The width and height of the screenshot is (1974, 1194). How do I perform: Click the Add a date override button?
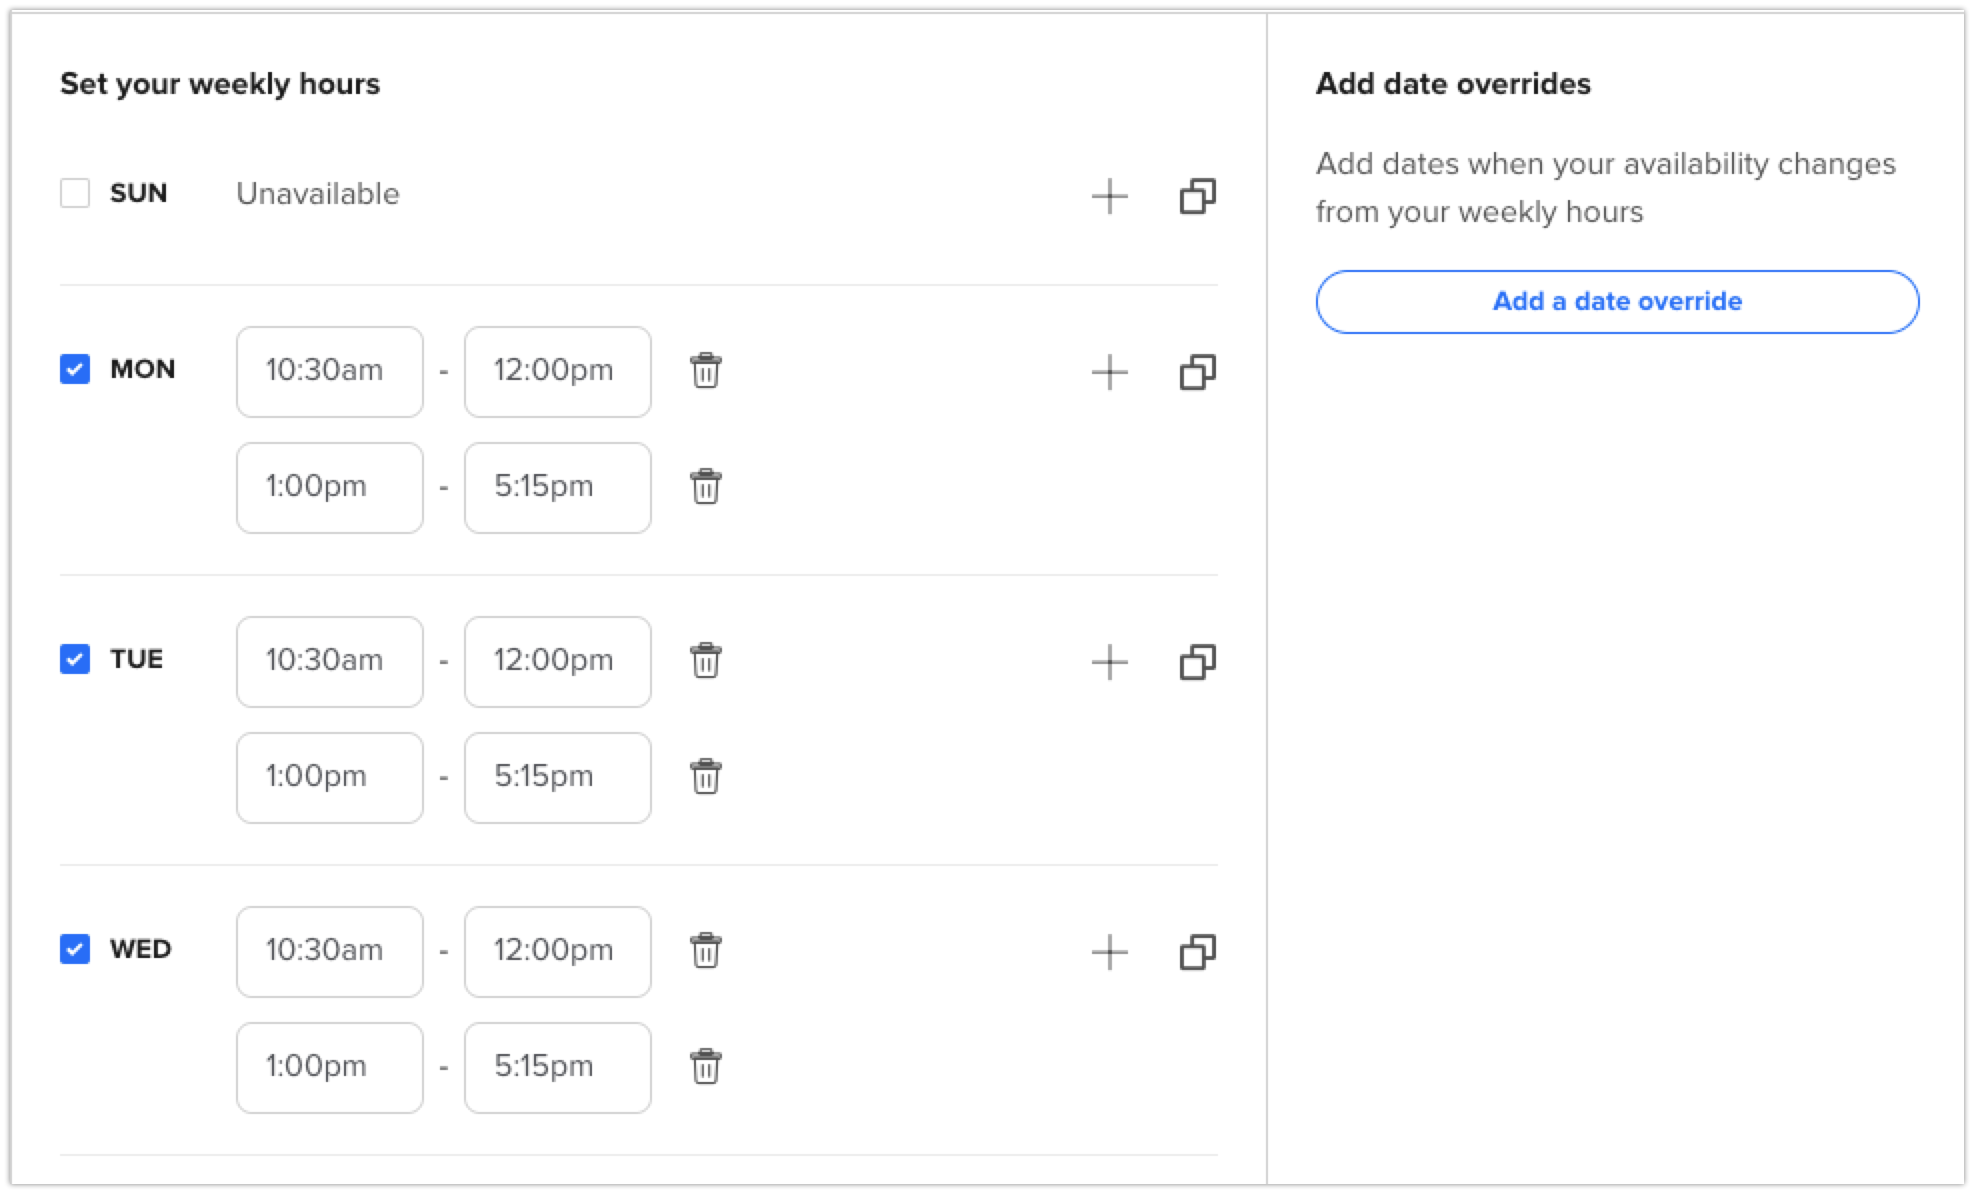click(1616, 301)
